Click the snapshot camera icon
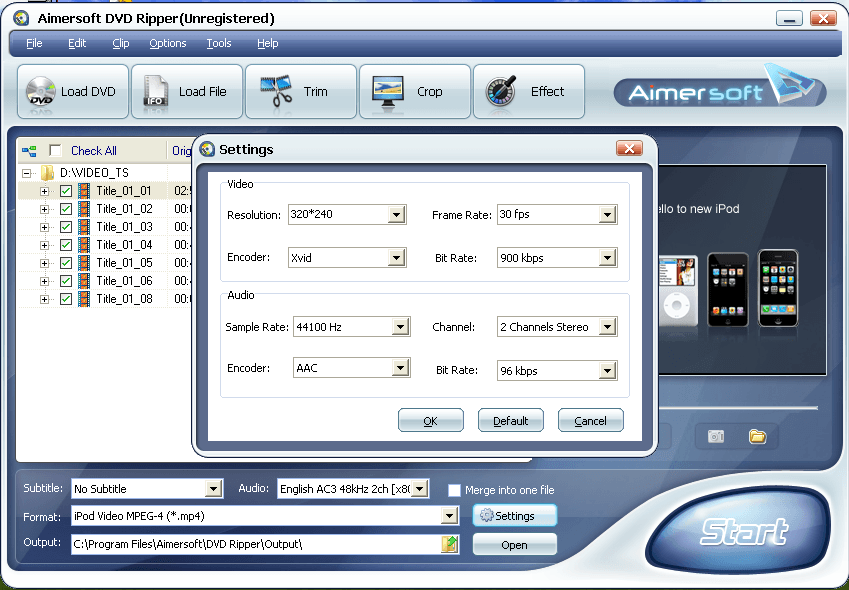Viewport: 849px width, 590px height. coord(716,436)
